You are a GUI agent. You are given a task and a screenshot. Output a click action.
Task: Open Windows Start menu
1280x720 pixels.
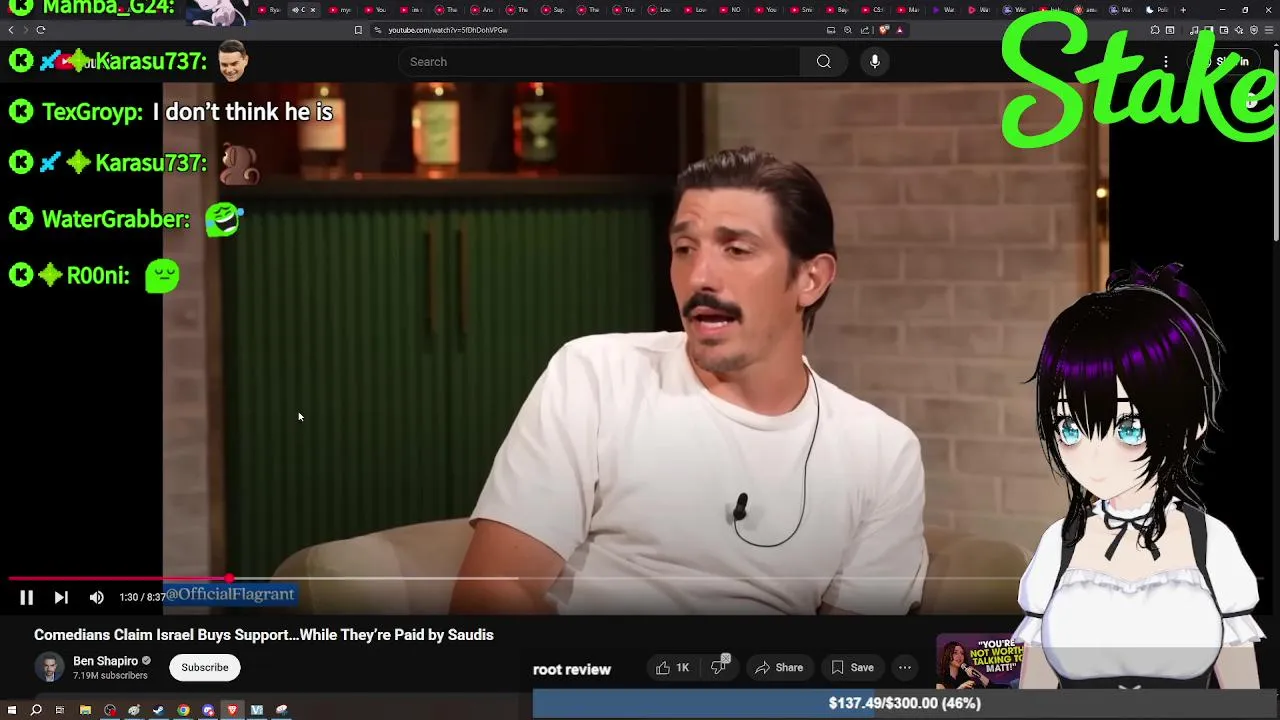11,710
